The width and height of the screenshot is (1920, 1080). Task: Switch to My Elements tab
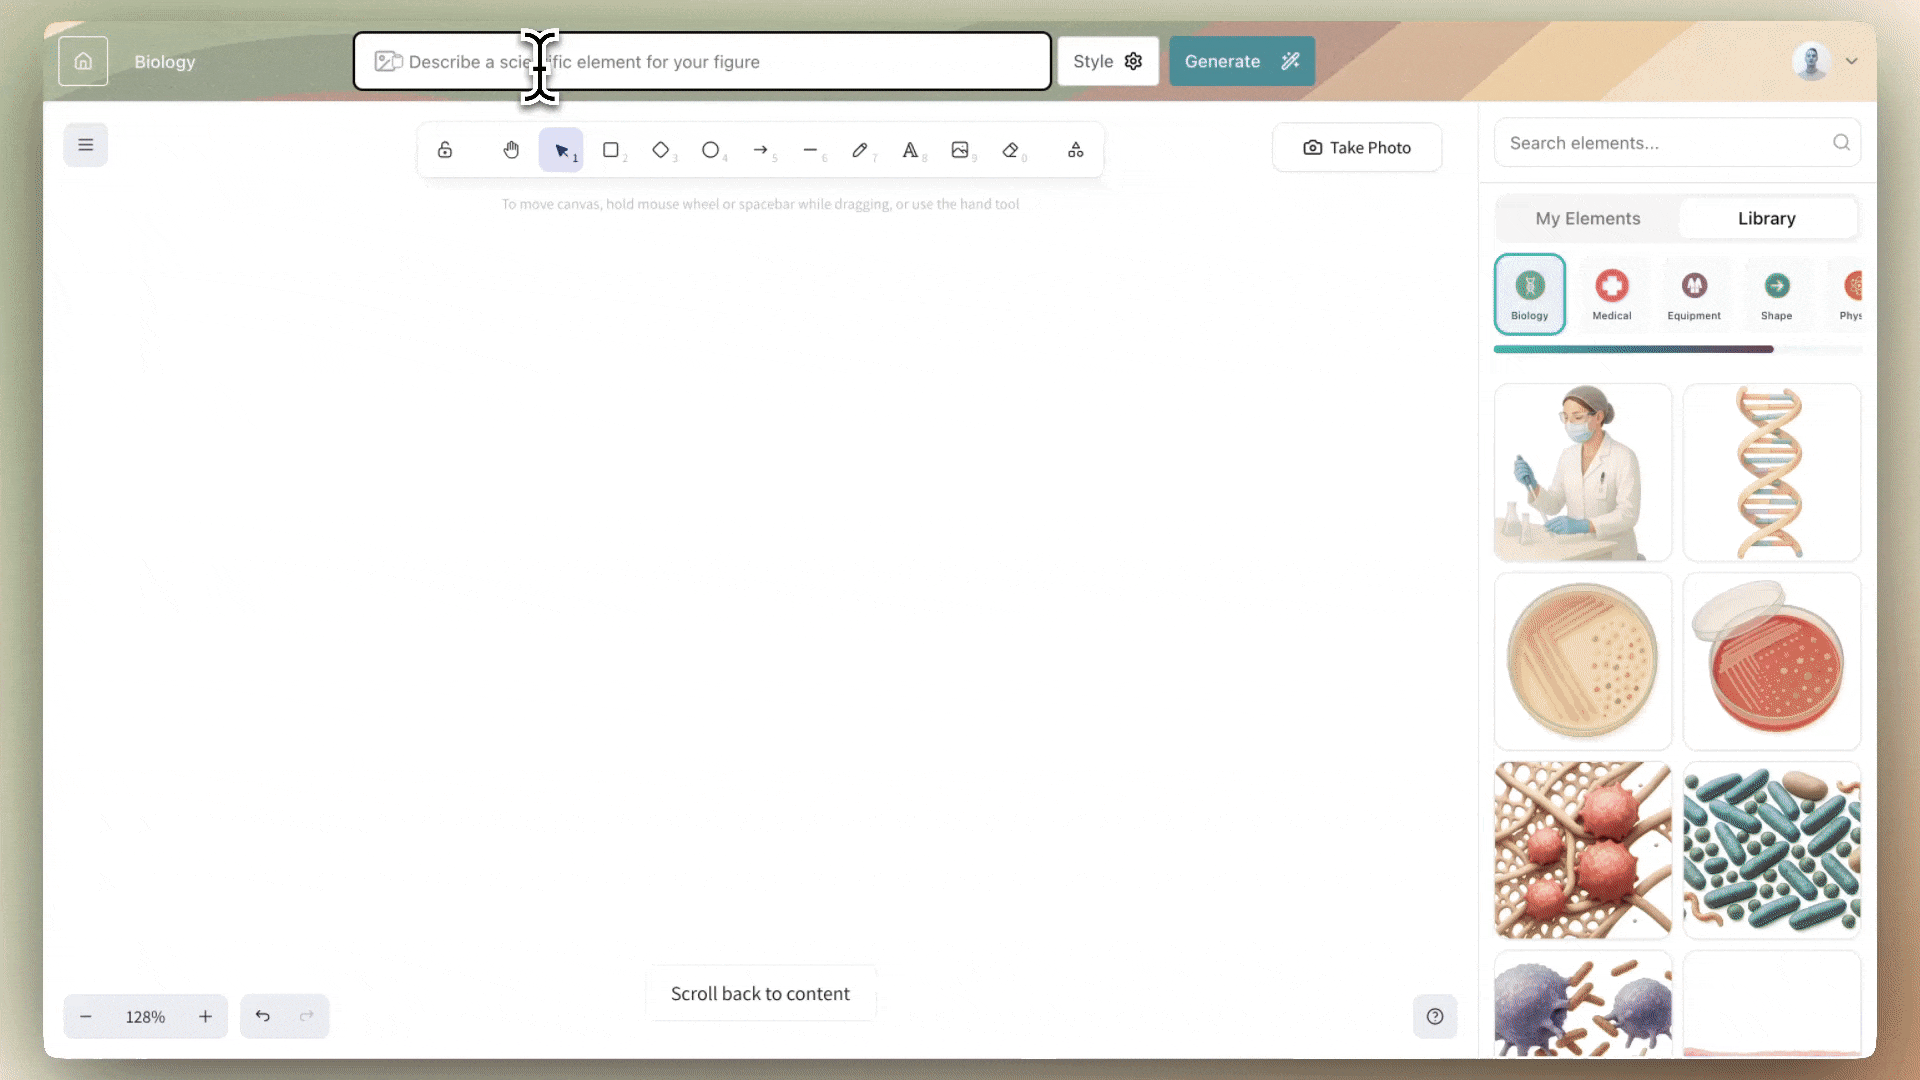pyautogui.click(x=1588, y=218)
